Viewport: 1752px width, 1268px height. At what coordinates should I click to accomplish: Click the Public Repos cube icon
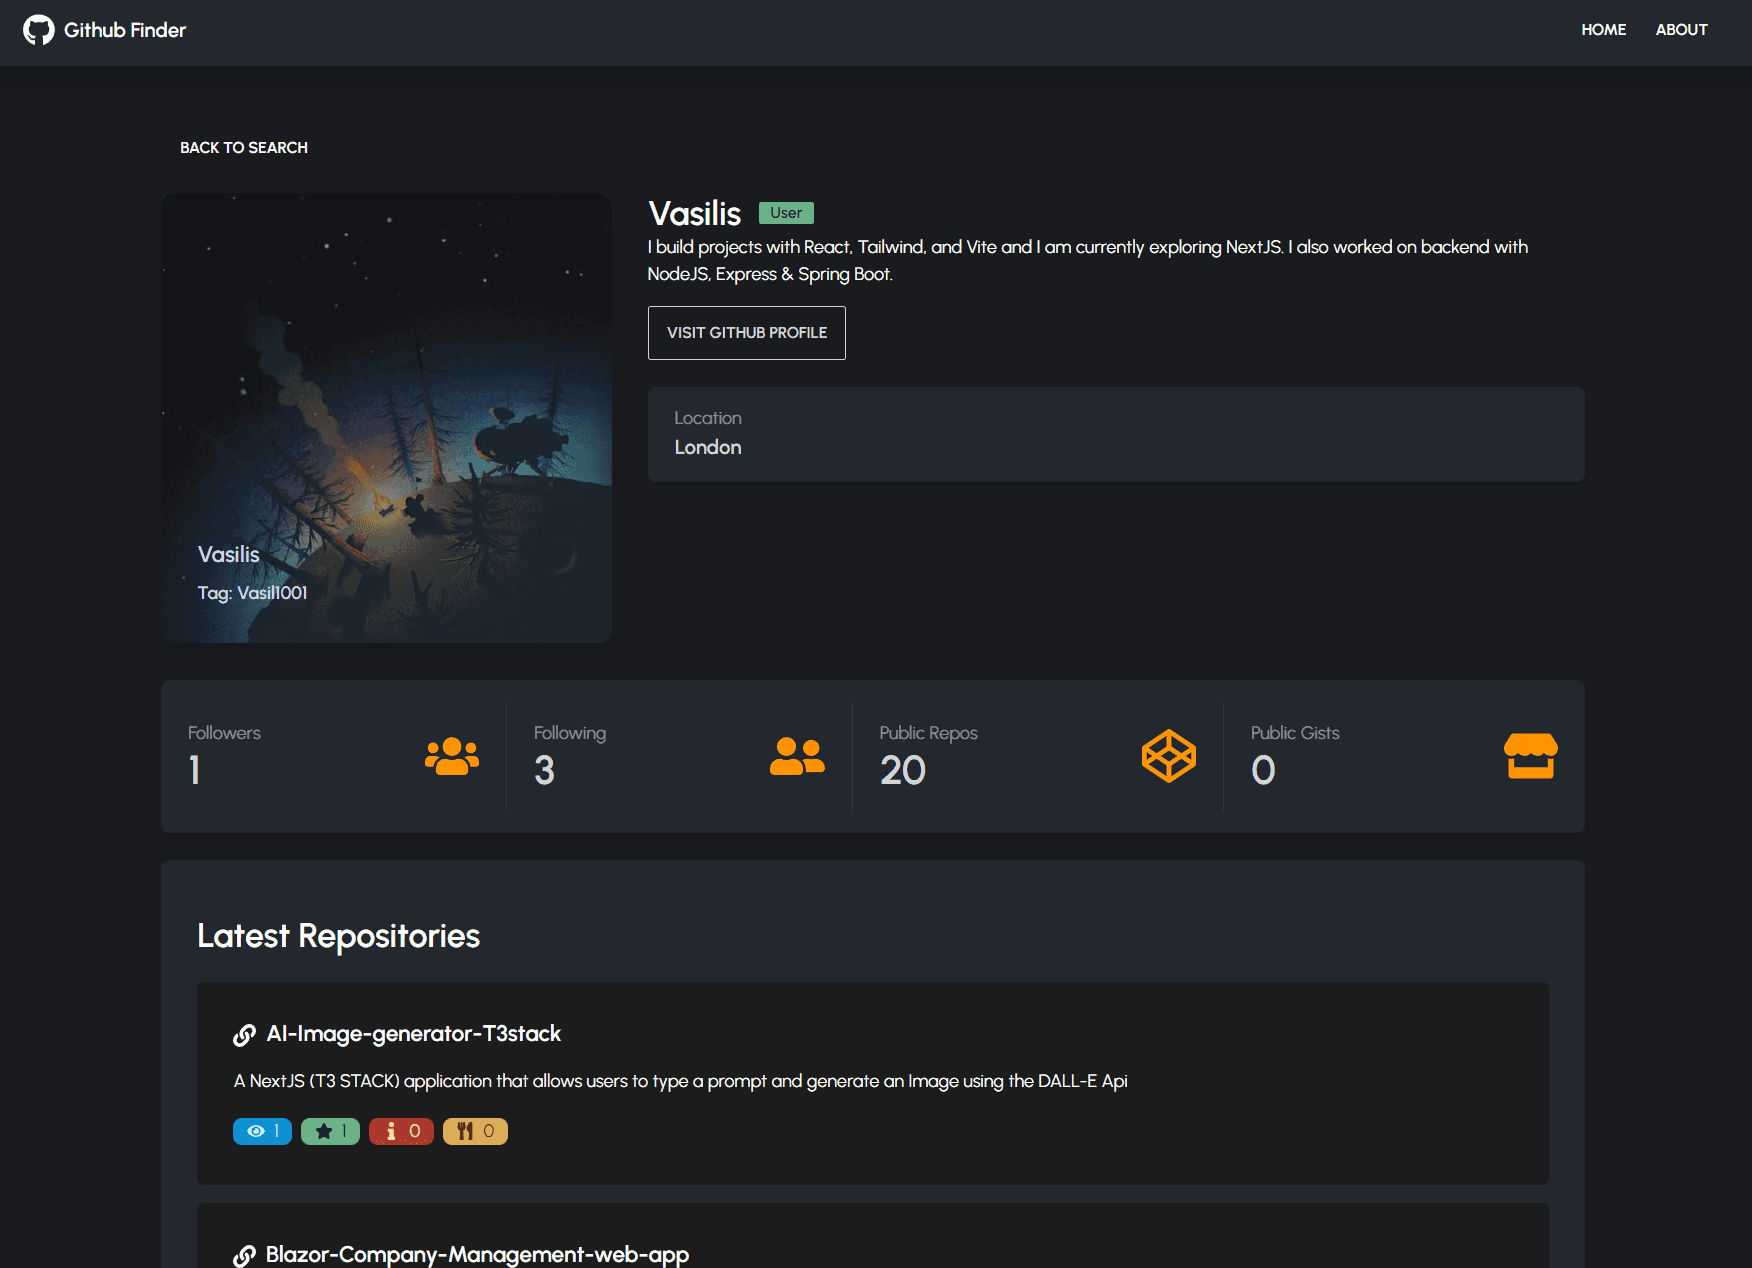1167,756
